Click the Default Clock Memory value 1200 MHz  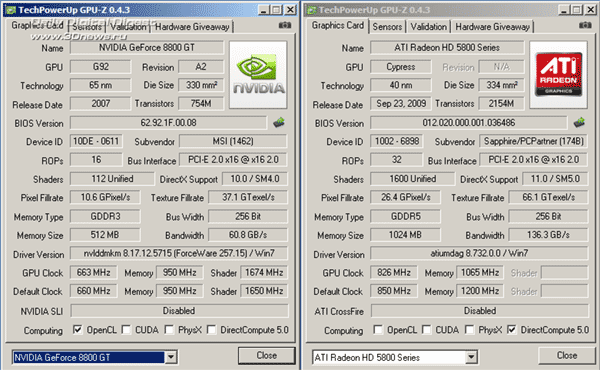pos(480,291)
